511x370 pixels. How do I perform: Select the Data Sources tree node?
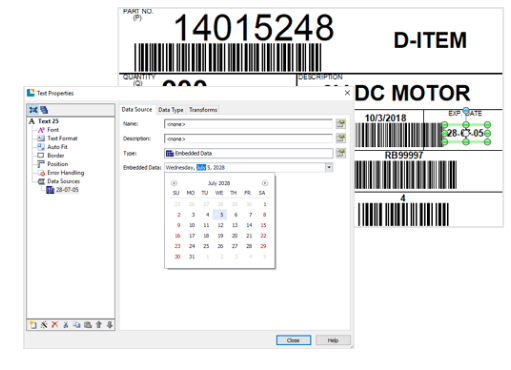click(63, 181)
